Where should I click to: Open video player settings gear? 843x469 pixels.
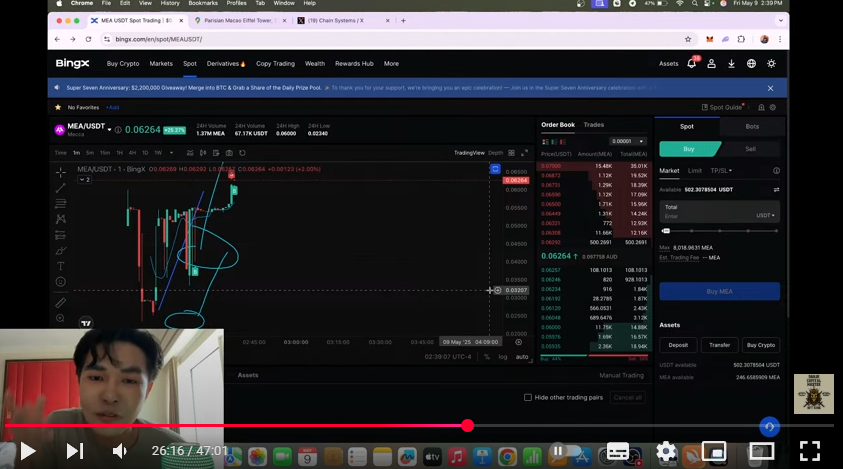click(x=666, y=451)
